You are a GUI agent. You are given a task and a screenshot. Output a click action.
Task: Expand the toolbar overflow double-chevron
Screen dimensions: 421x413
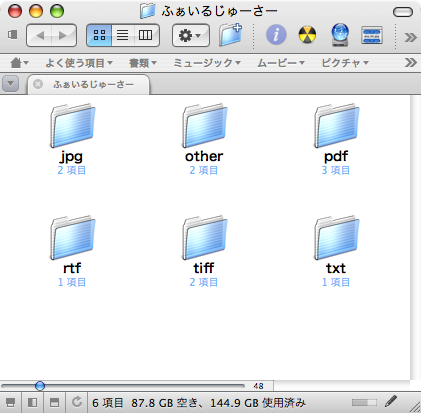(x=410, y=37)
